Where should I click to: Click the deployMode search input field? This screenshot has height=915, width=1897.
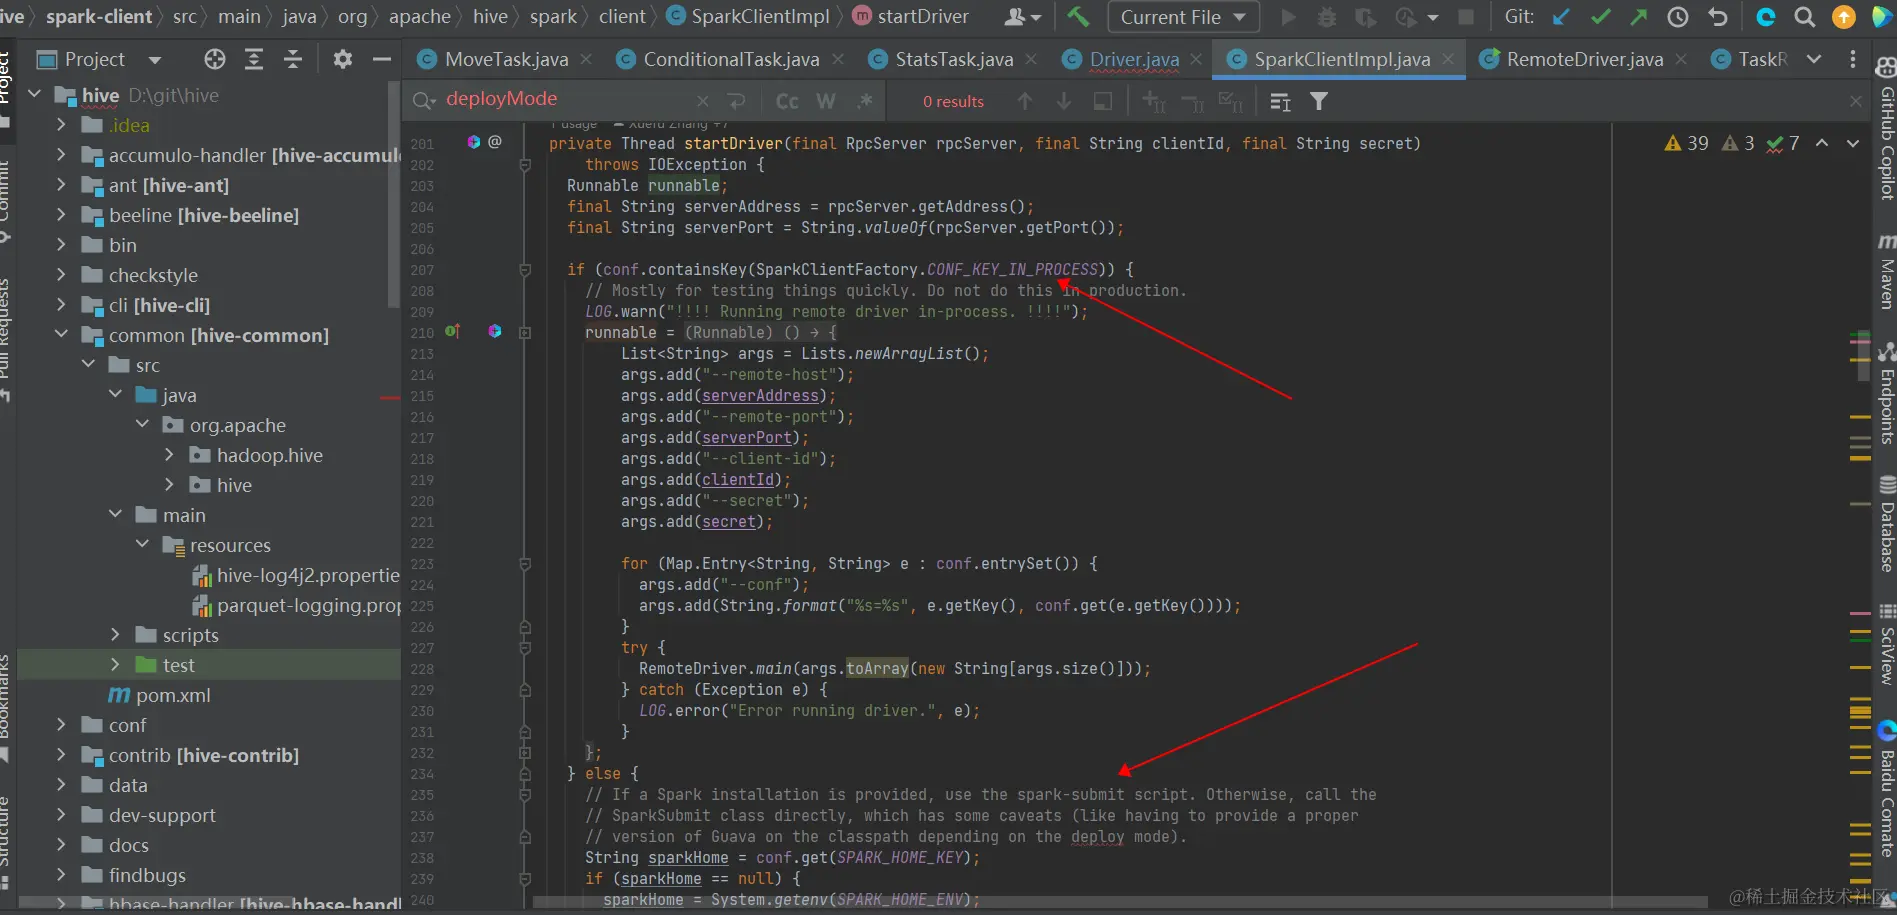[x=568, y=99]
